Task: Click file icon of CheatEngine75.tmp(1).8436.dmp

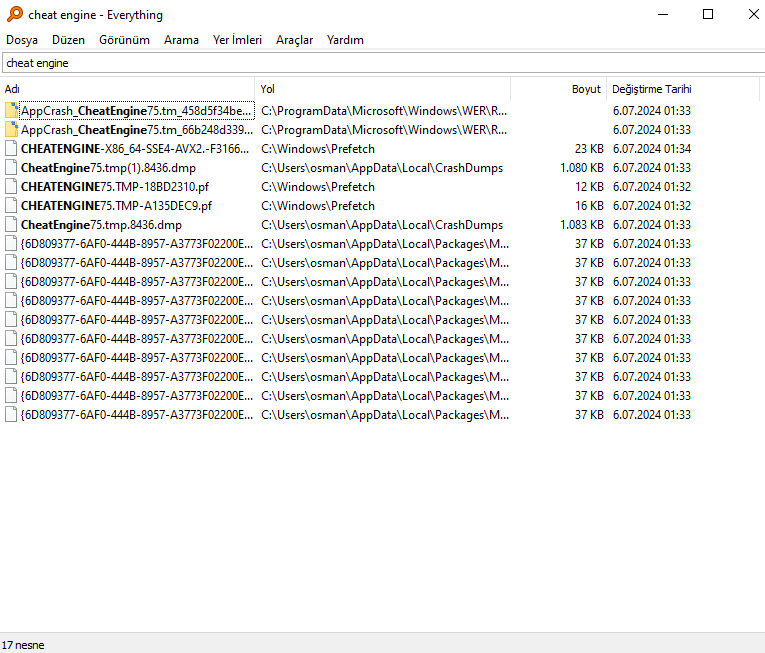Action: 11,168
